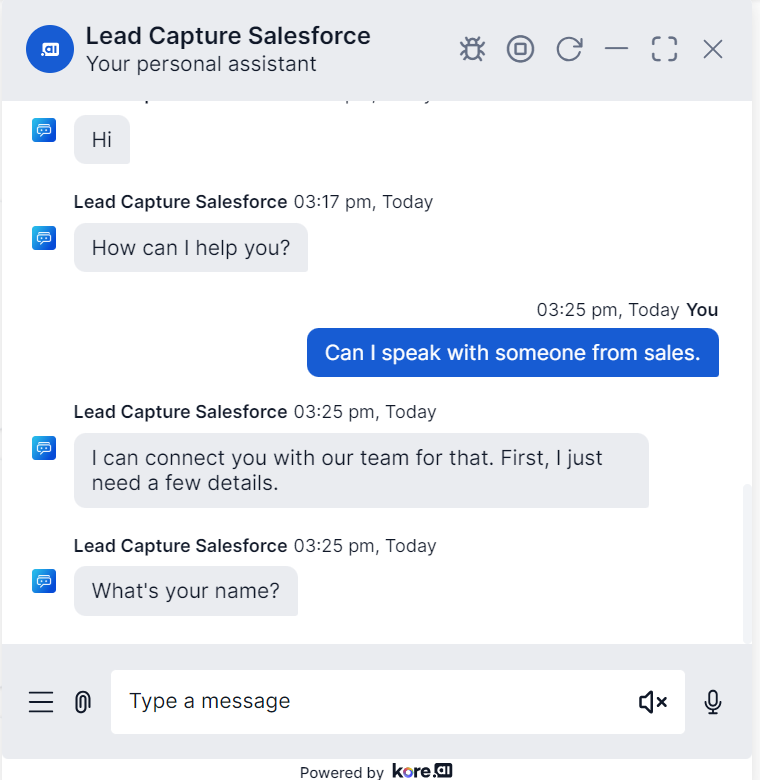This screenshot has width=760, height=780.
Task: Toggle the muted speaker icon
Action: 652,702
